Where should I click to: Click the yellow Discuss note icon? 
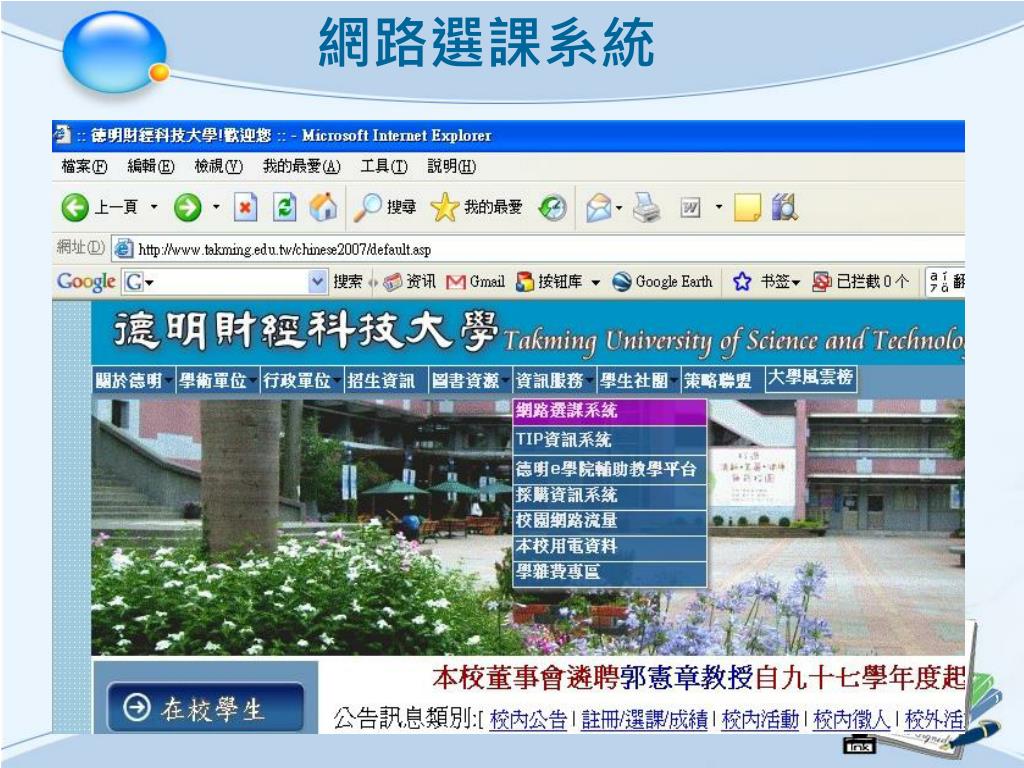pyautogui.click(x=748, y=208)
